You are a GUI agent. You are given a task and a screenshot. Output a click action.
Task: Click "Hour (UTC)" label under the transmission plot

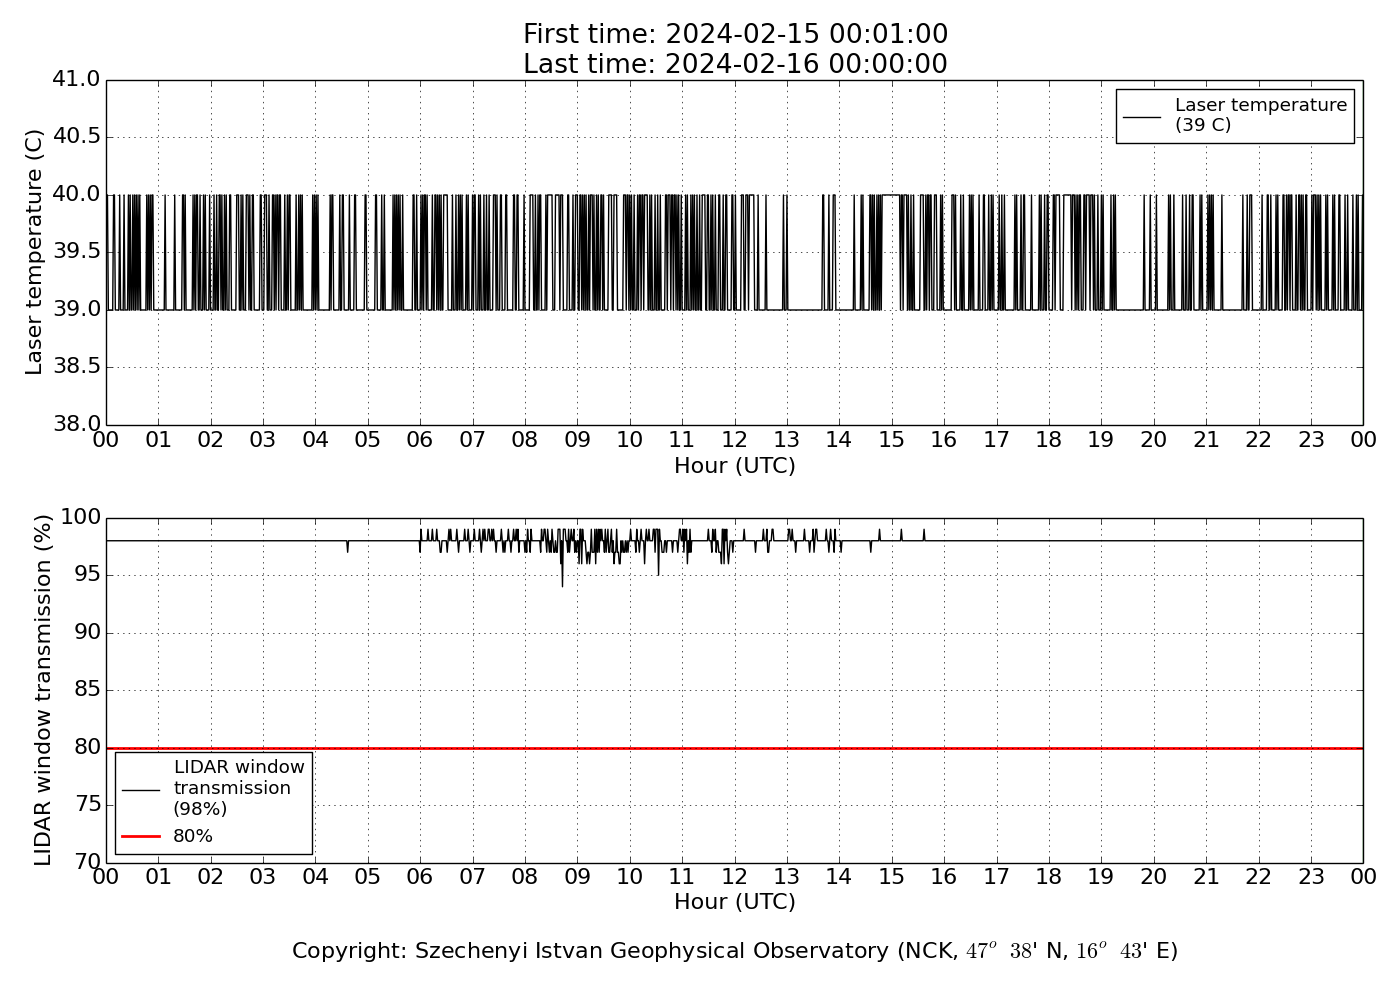[735, 902]
